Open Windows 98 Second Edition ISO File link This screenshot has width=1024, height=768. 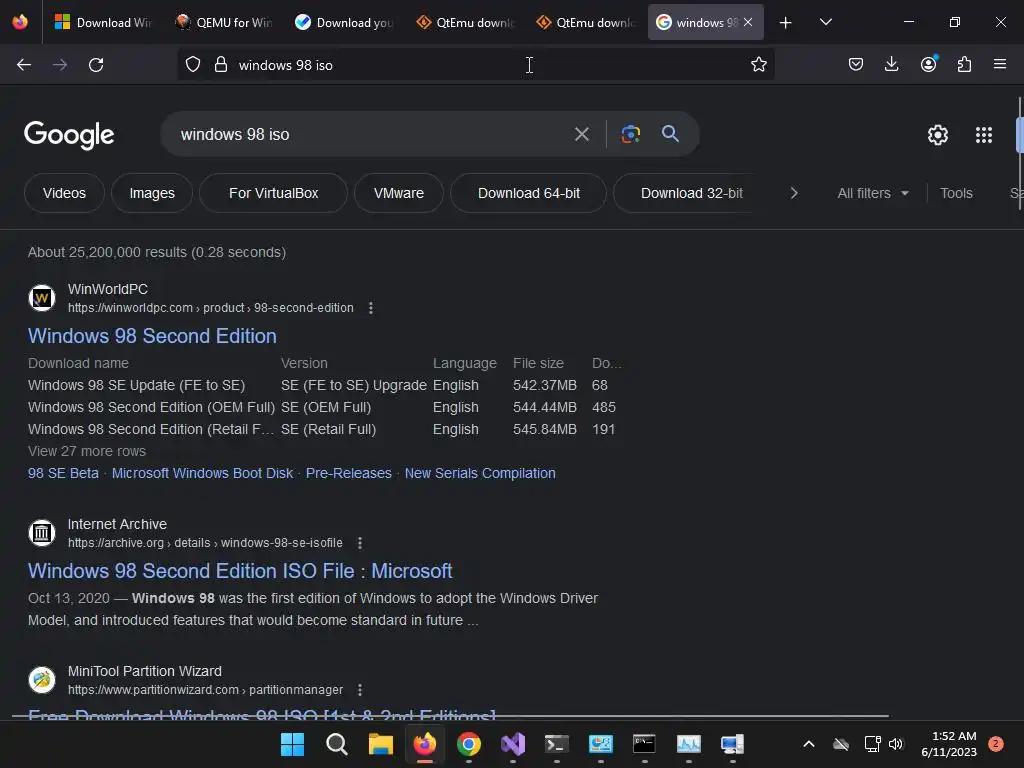pos(240,571)
